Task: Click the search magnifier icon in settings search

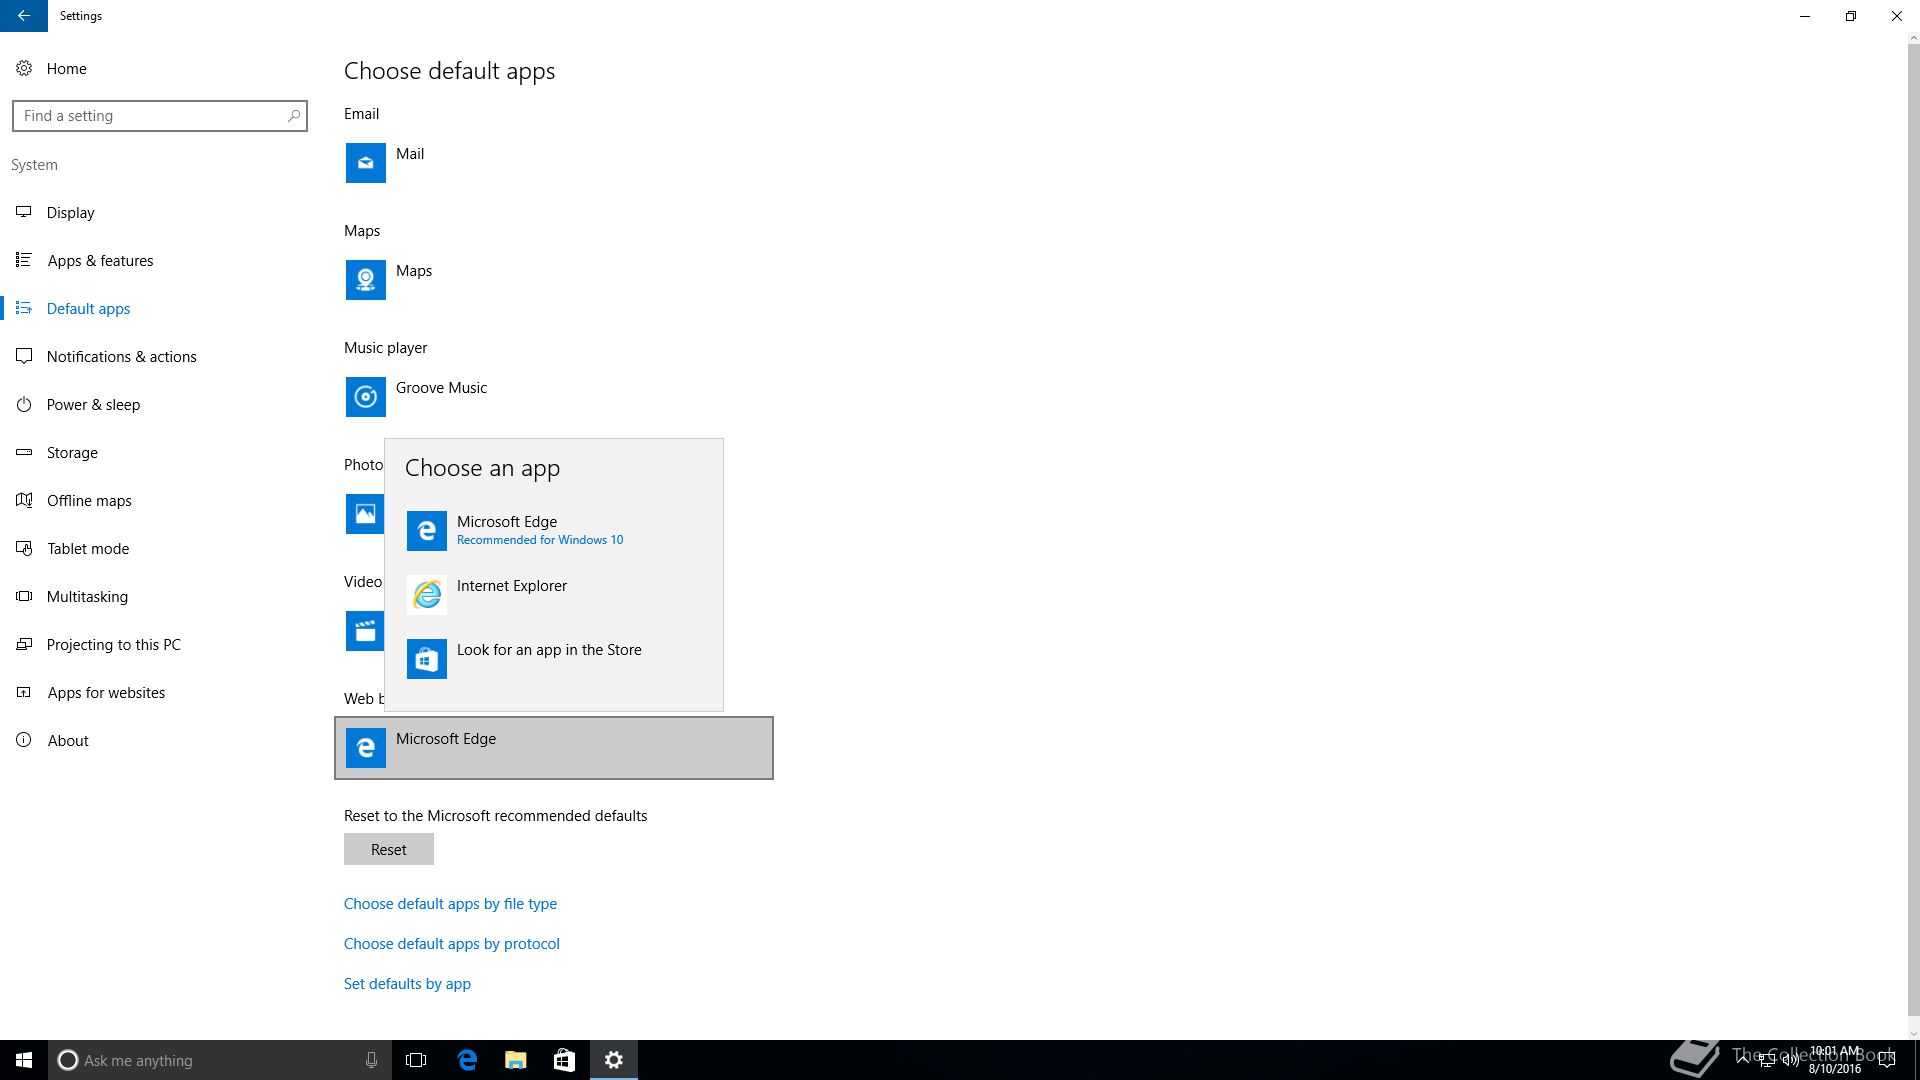Action: (294, 116)
